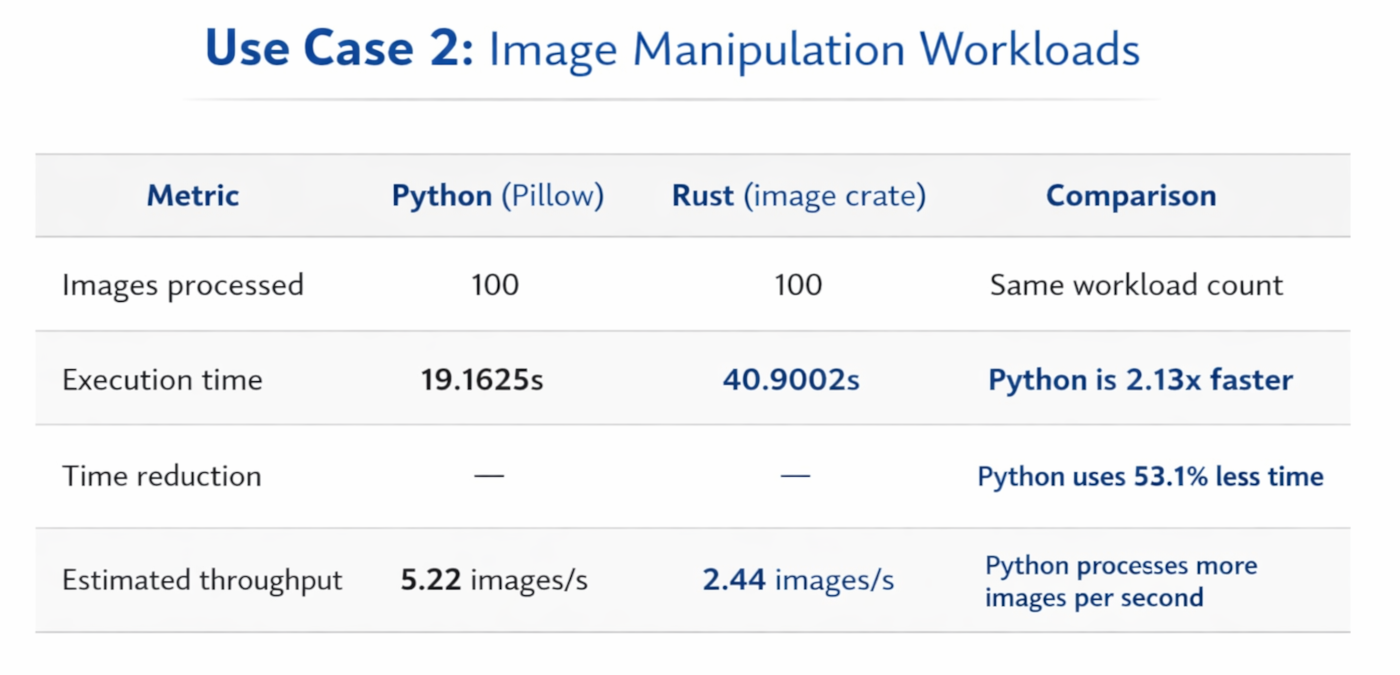
Task: Select the Python images processed value 100
Action: tap(497, 284)
